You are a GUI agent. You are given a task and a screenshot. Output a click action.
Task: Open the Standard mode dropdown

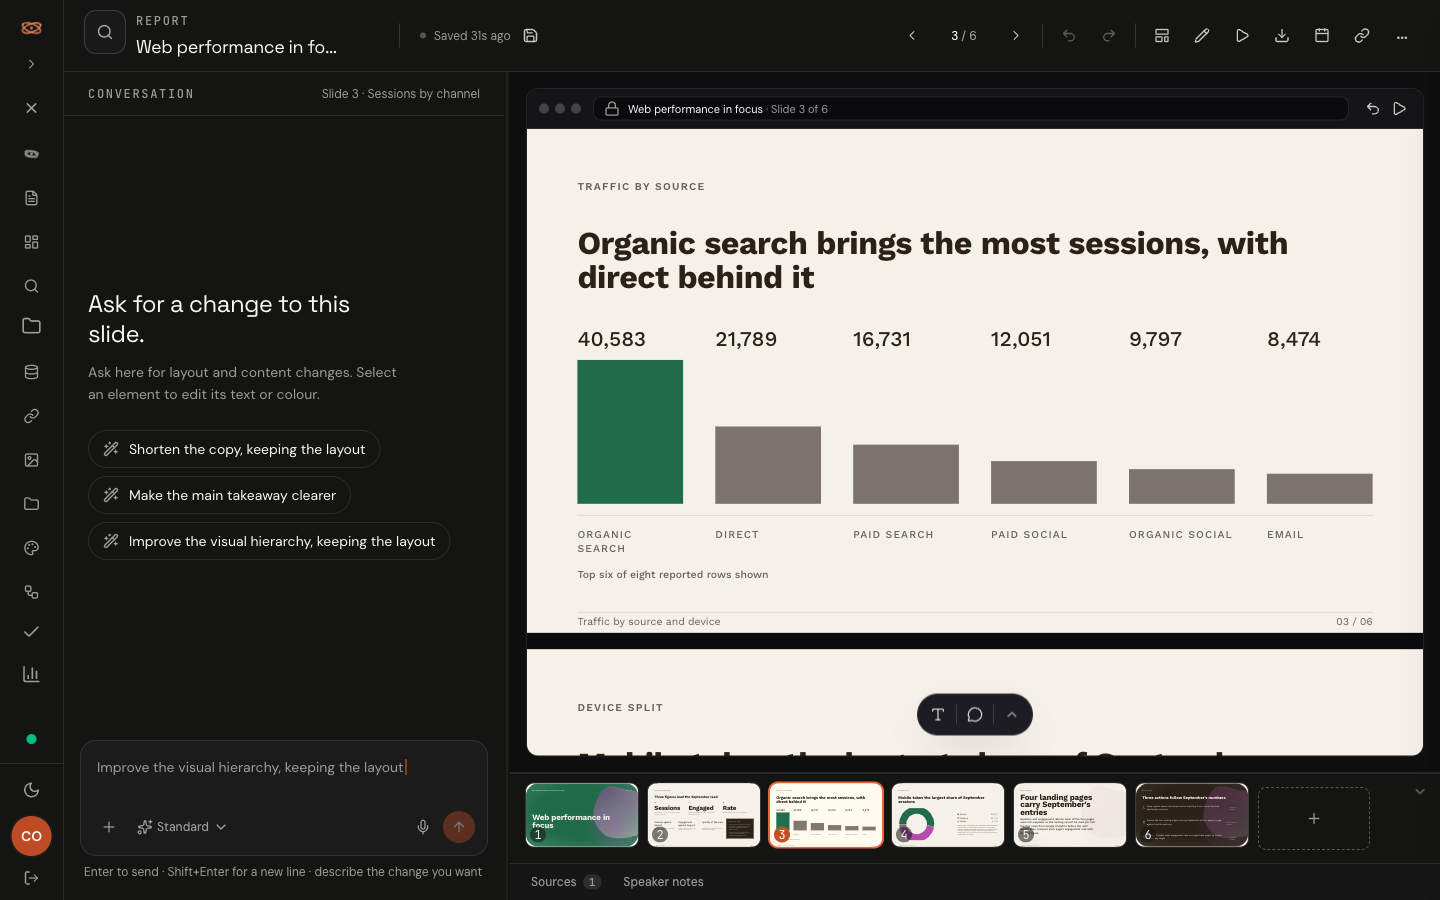click(182, 827)
